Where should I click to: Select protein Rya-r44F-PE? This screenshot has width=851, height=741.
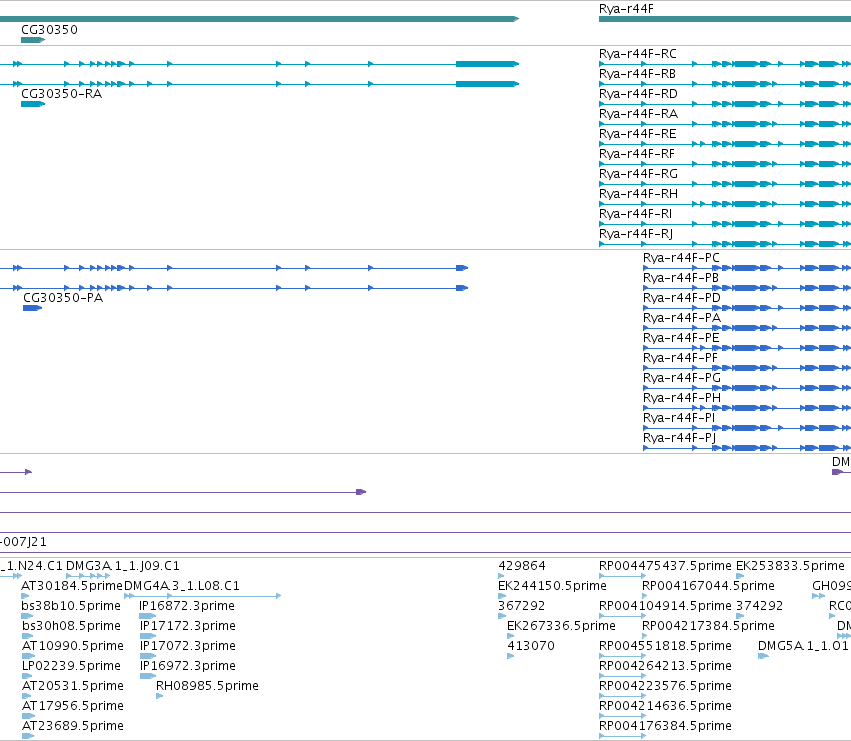(681, 338)
